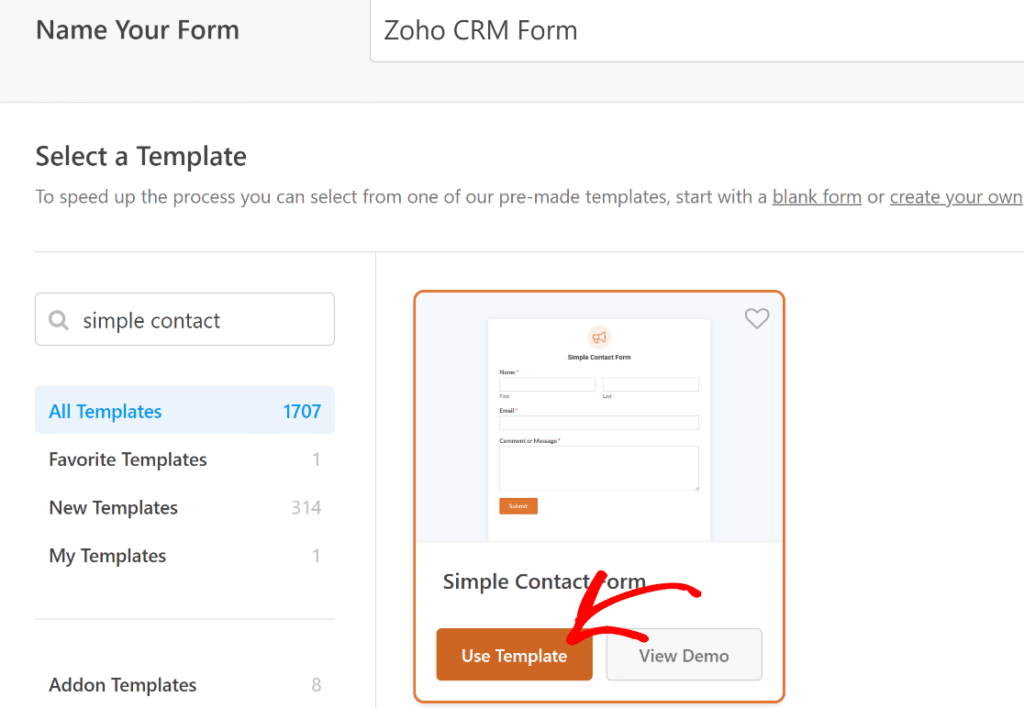Click the create your own link

pyautogui.click(x=955, y=196)
